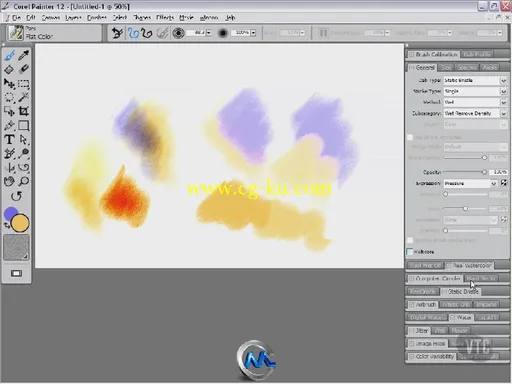Close the Computed Circular panel via its box
Image resolution: width=512 pixels, height=384 pixels.
[412, 279]
